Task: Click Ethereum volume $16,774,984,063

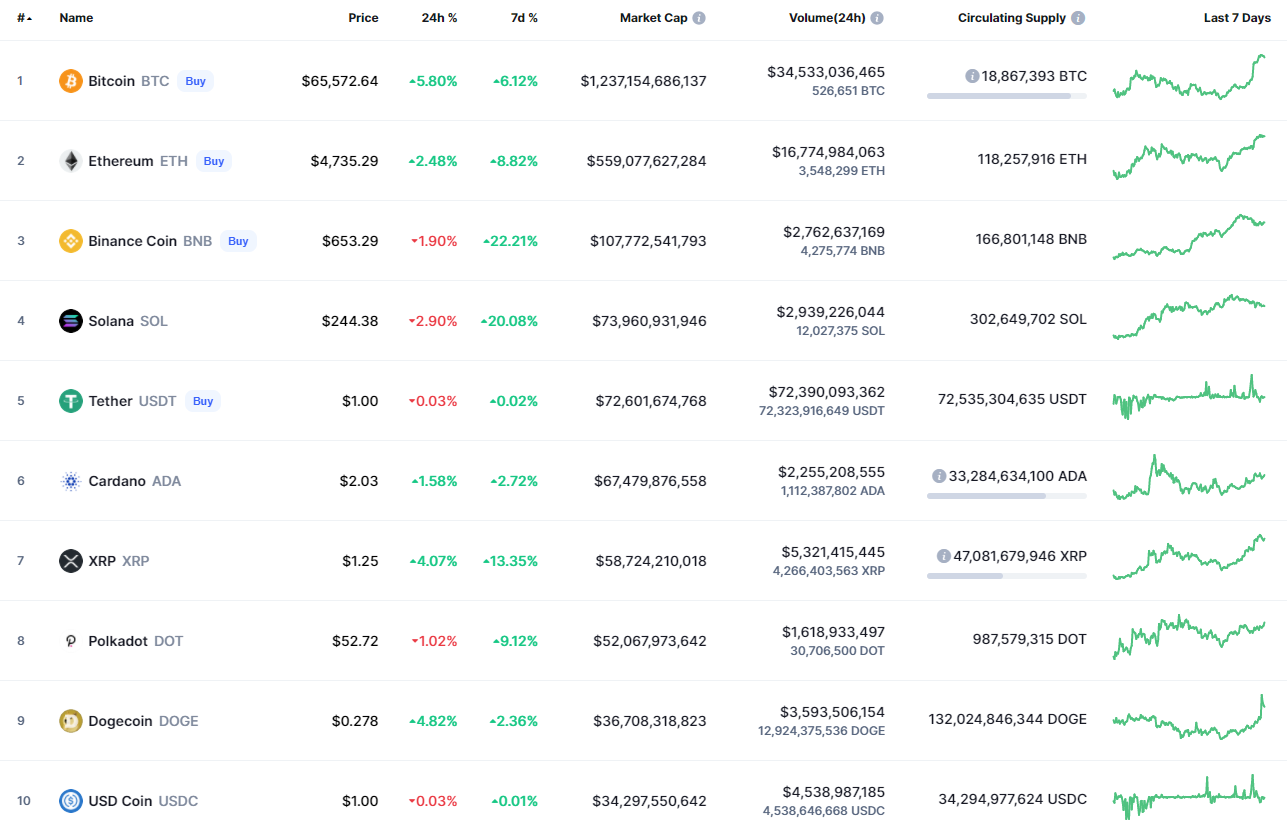Action: (x=828, y=152)
